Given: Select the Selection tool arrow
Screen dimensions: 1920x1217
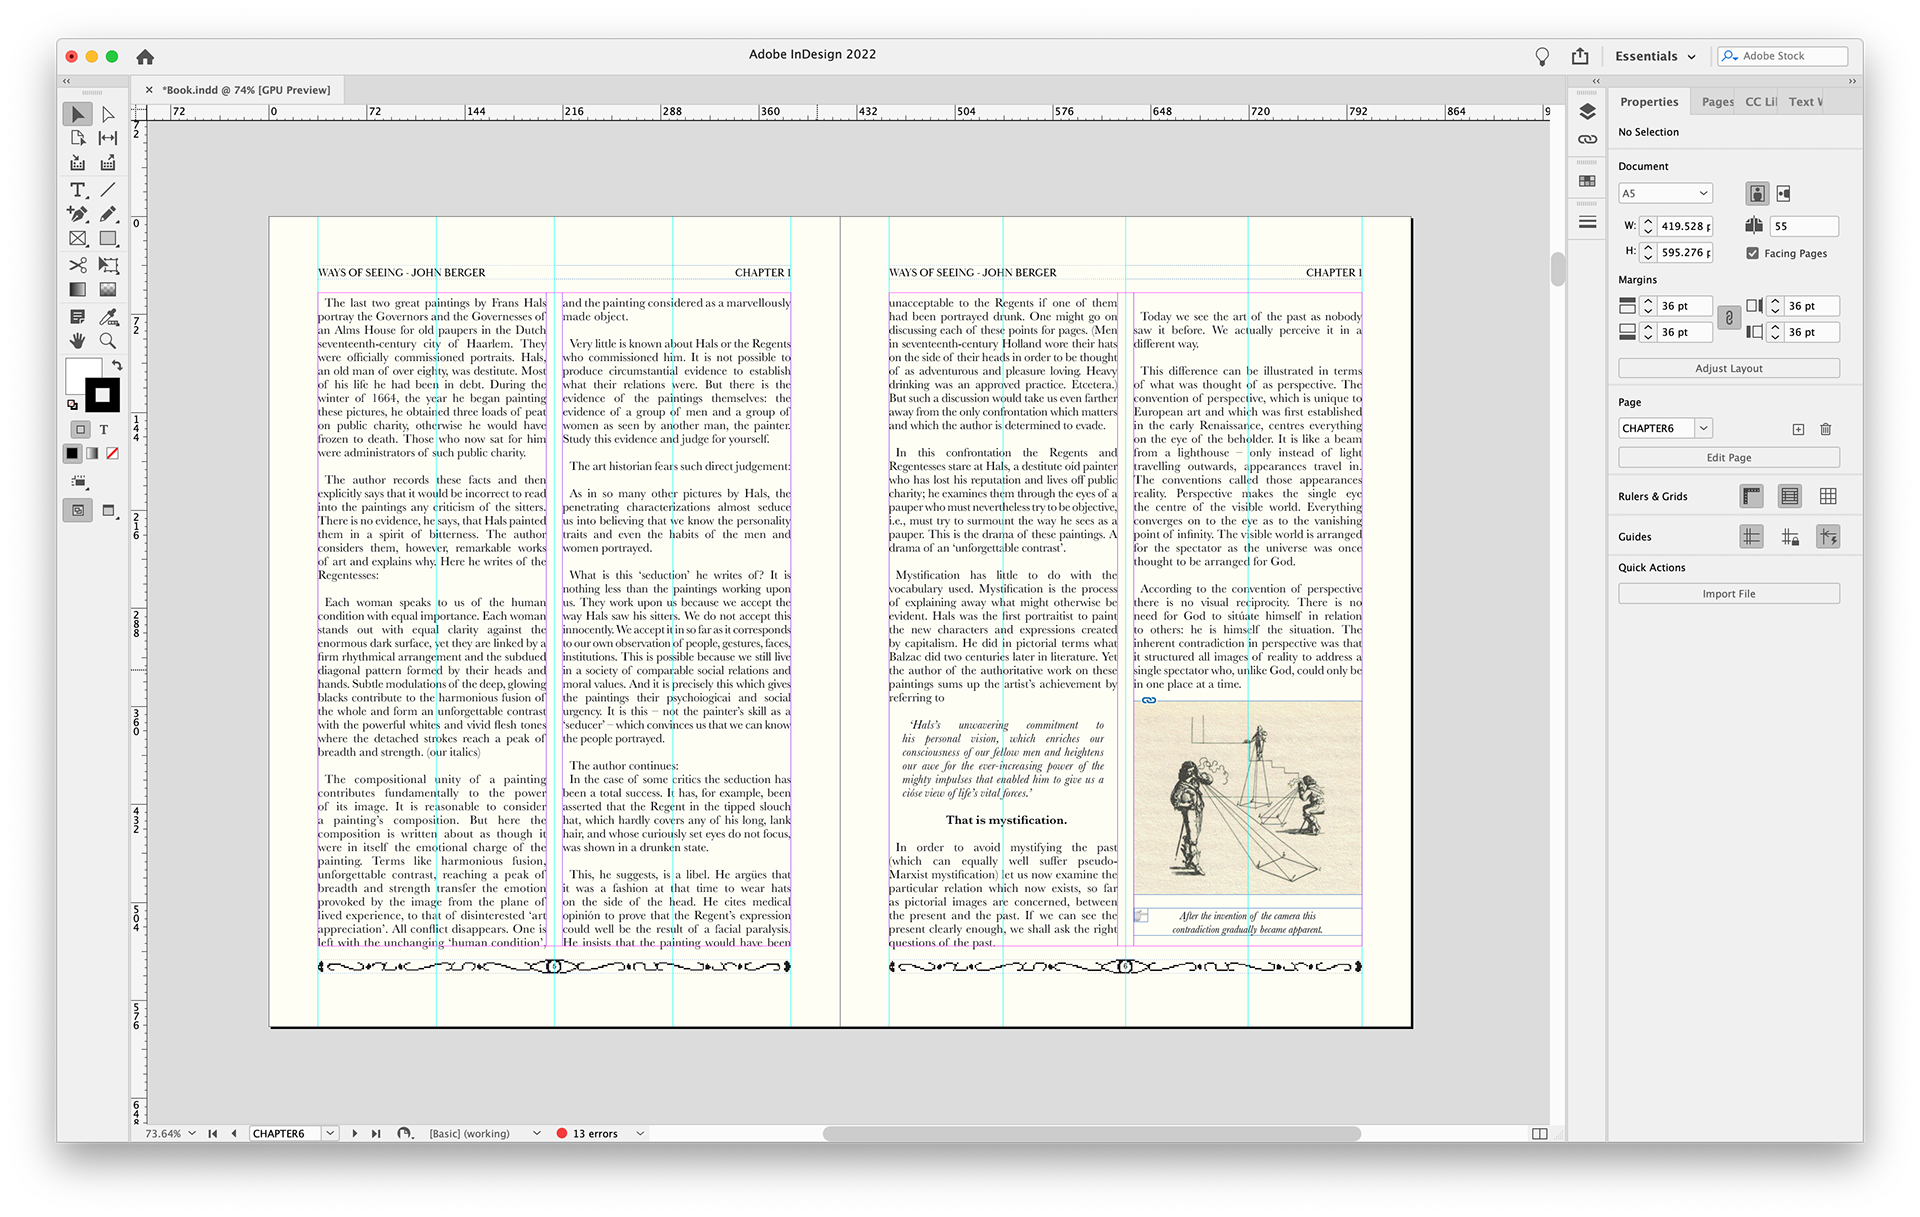Looking at the screenshot, I should [78, 114].
